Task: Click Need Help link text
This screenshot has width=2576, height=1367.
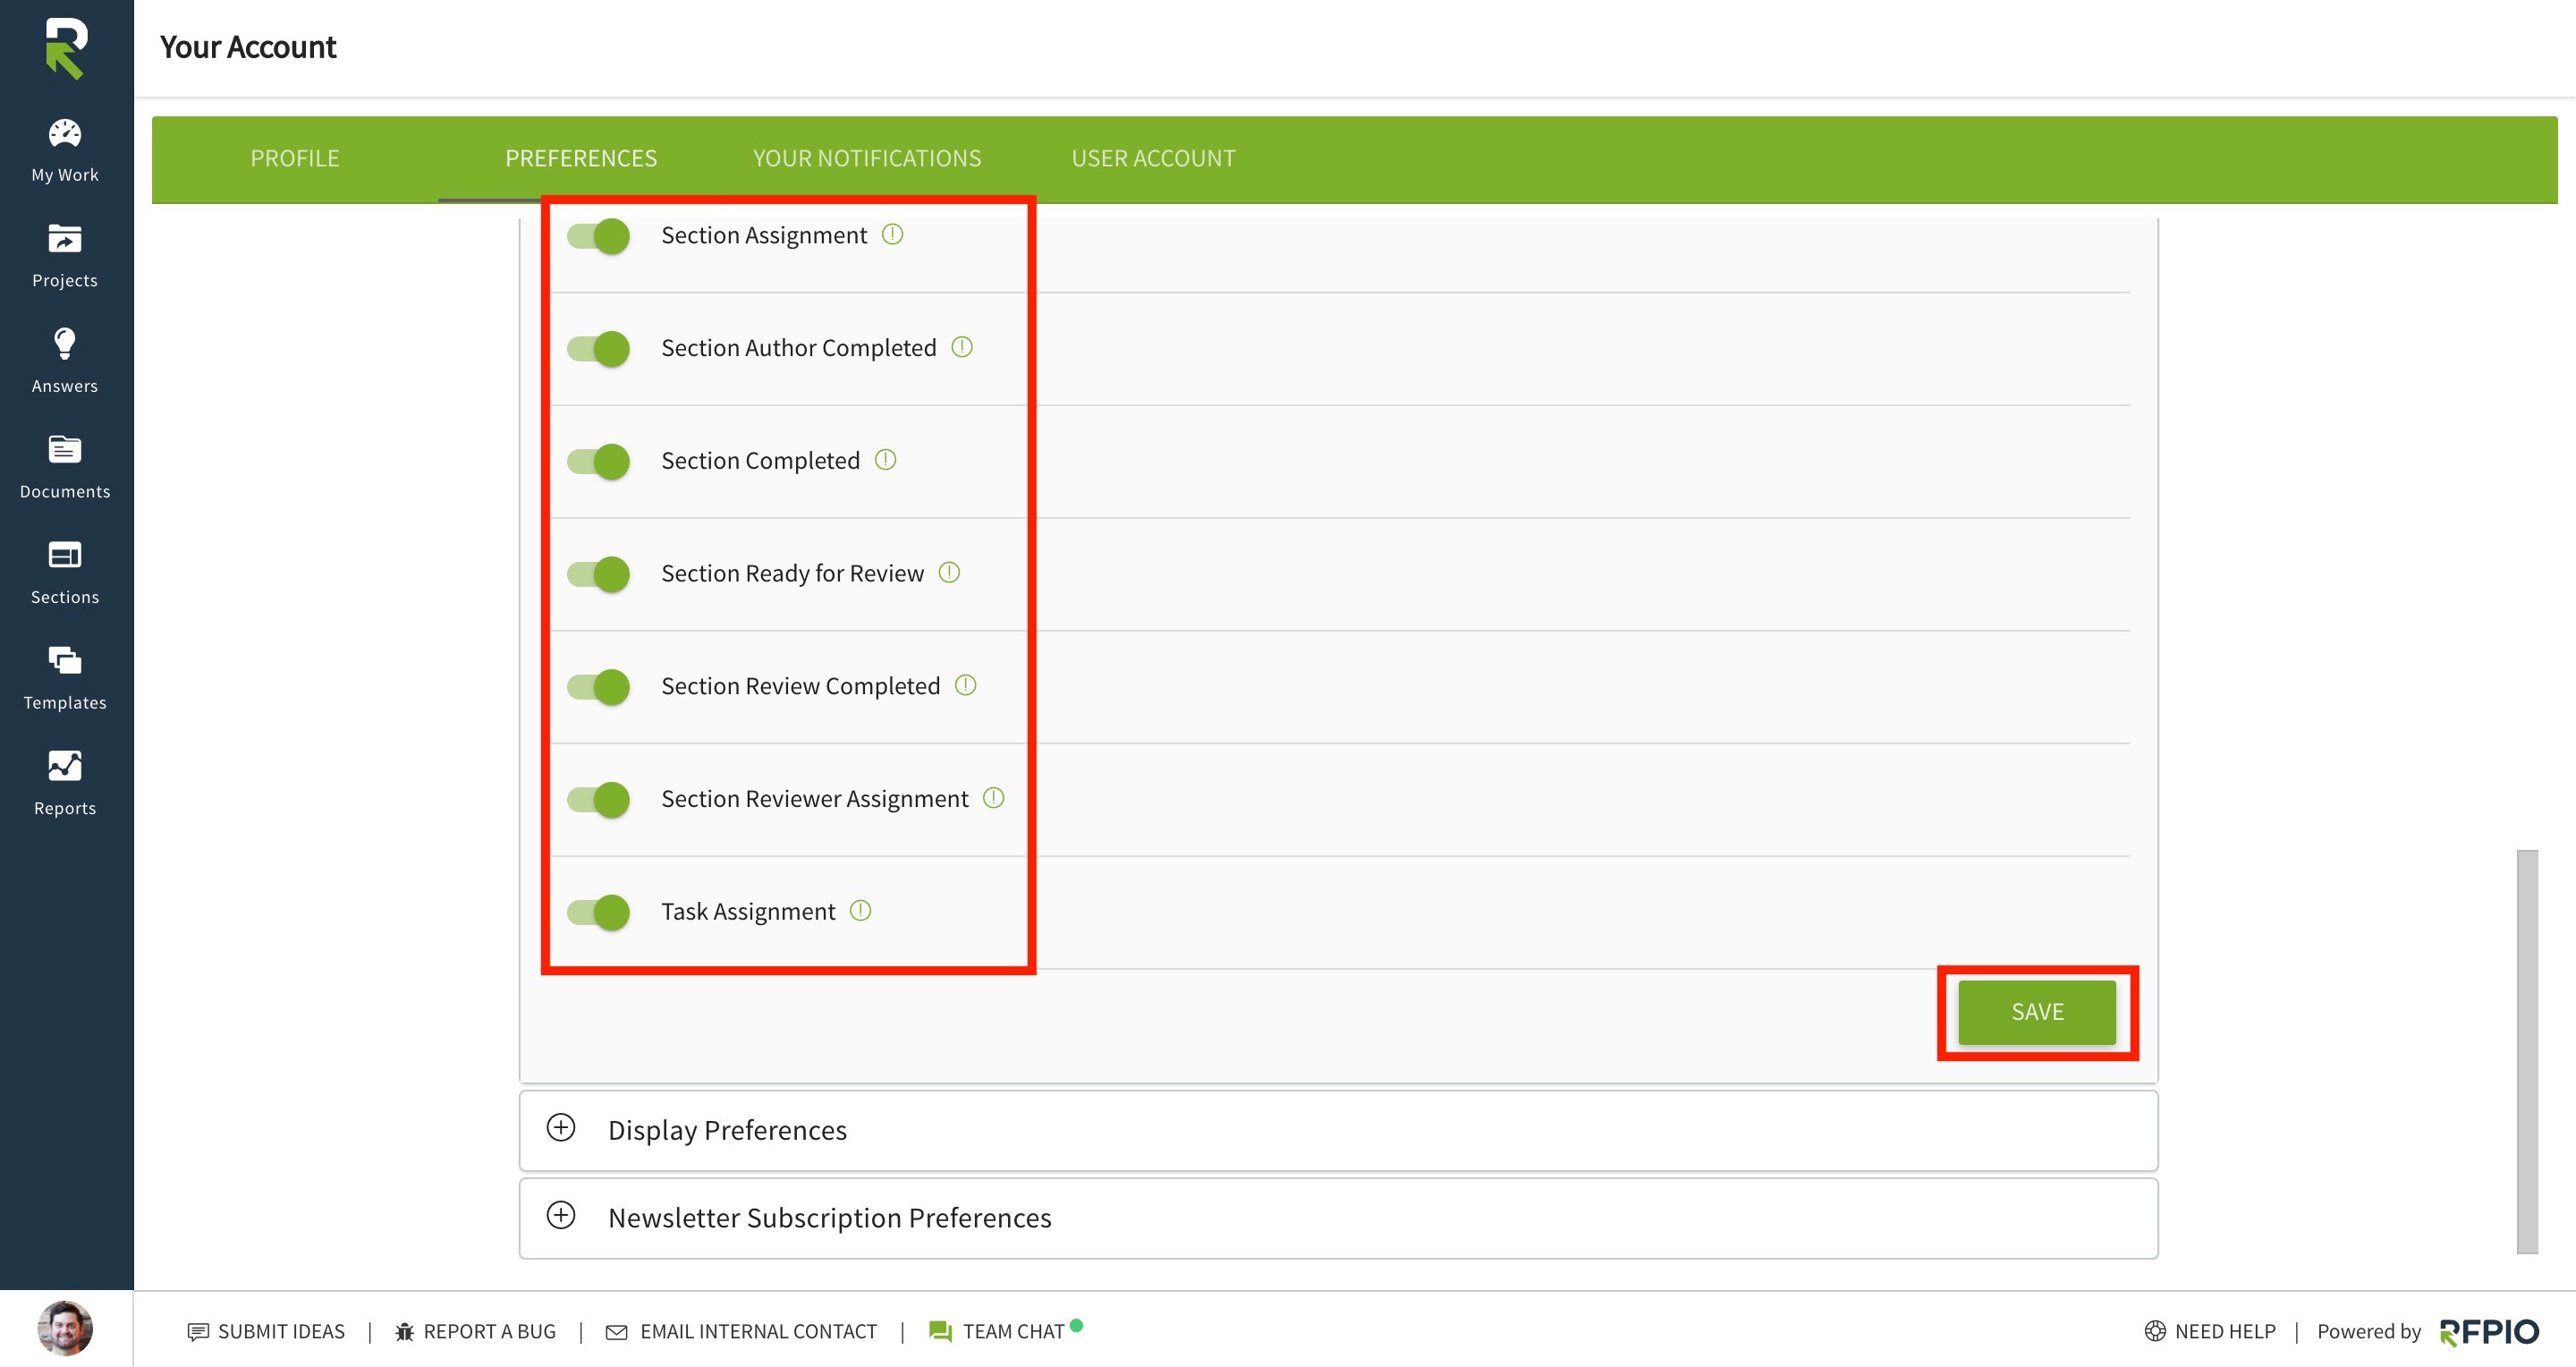Action: point(2225,1332)
